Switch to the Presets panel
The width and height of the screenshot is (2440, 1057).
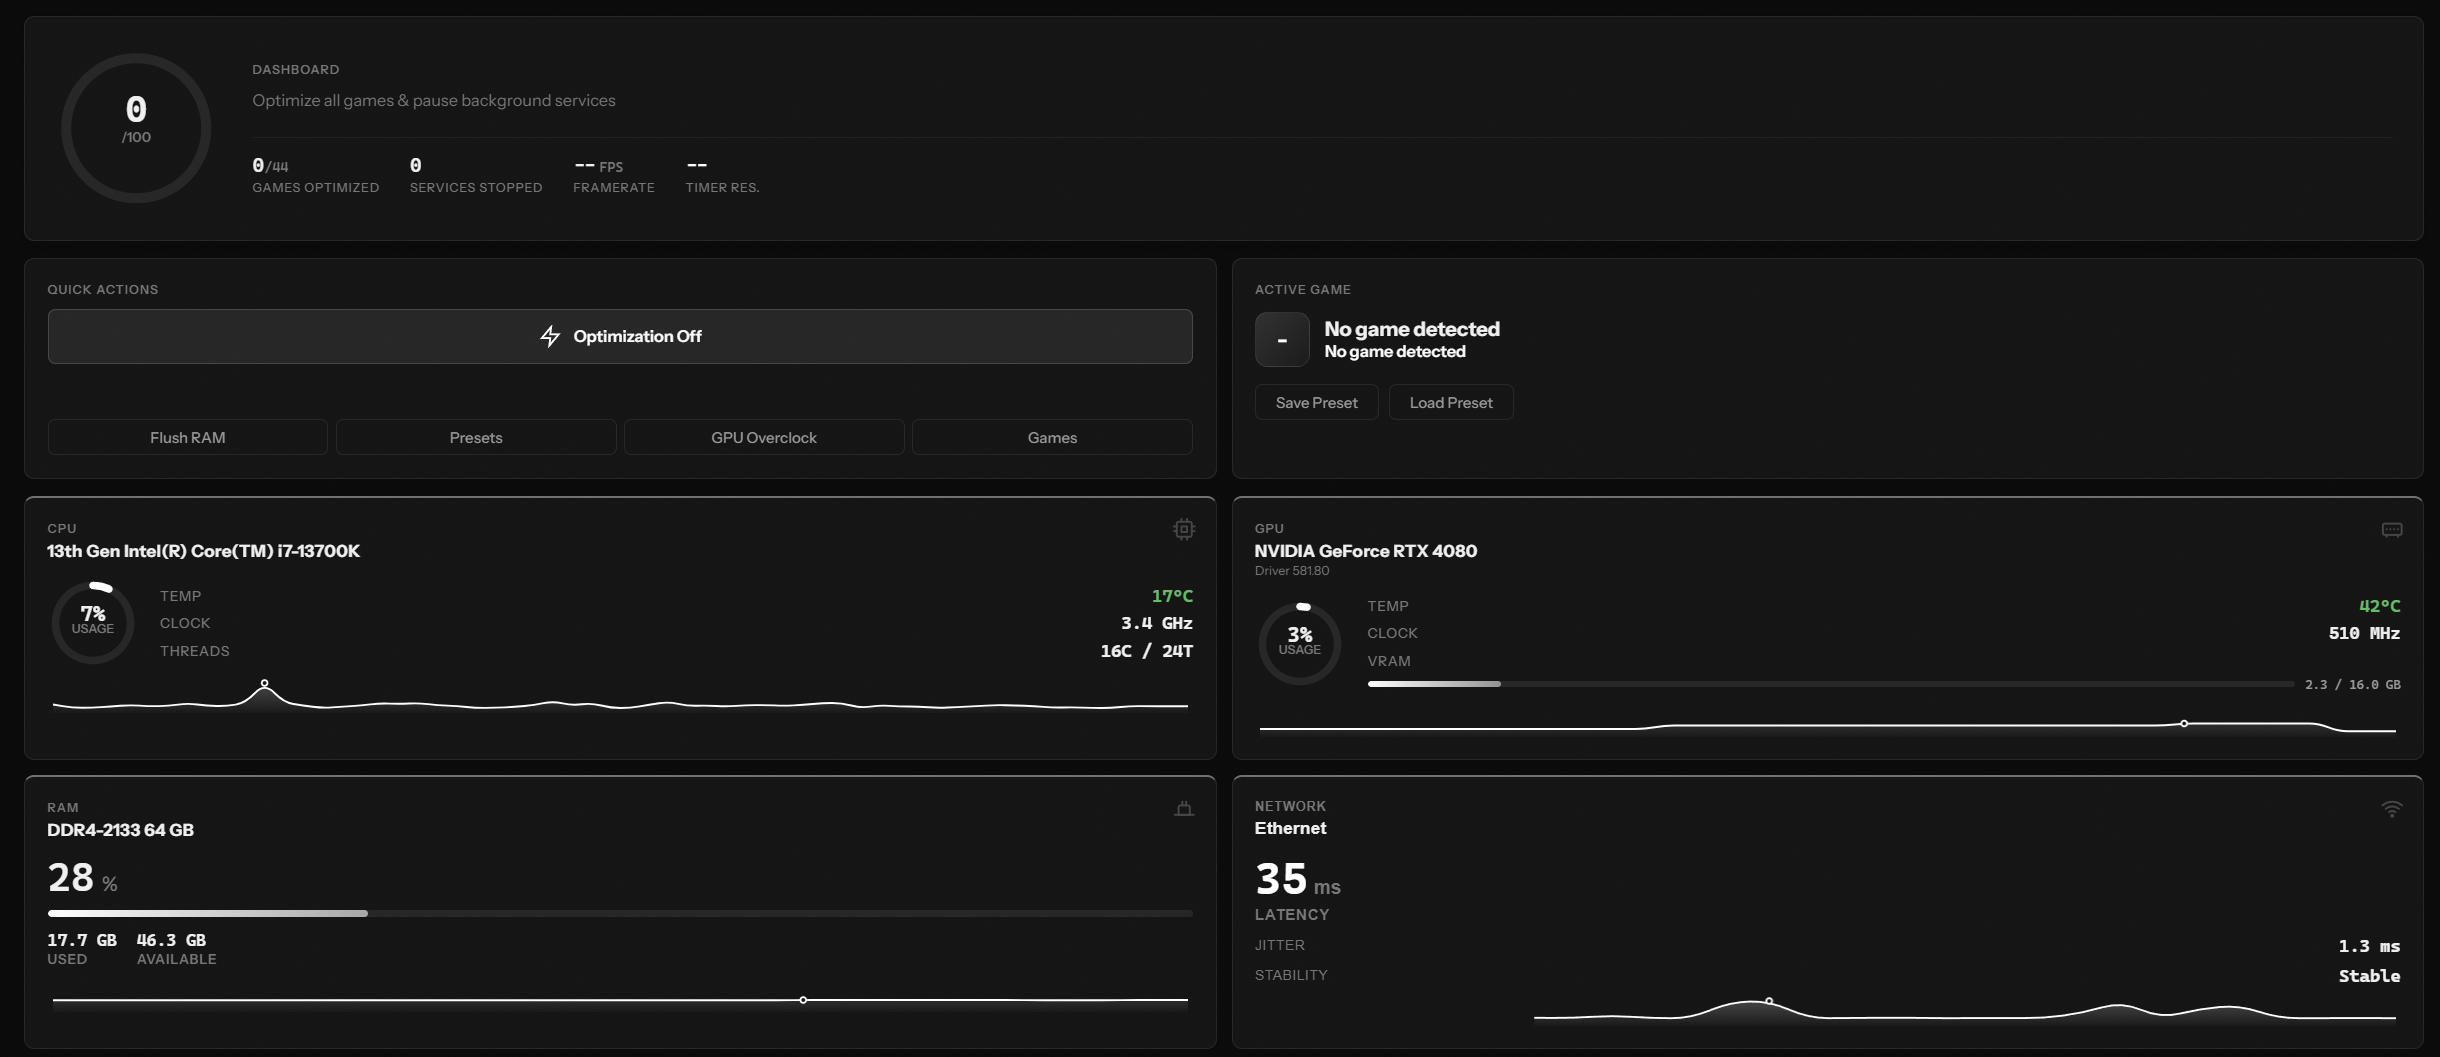tap(476, 437)
